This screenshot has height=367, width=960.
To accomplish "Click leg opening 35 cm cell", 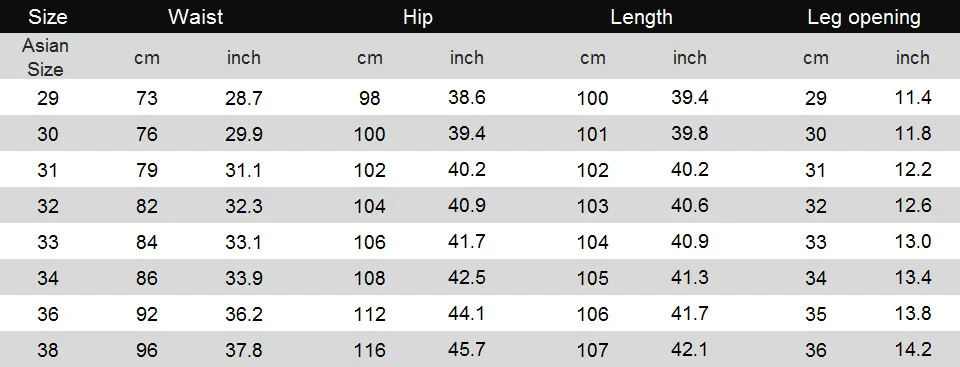I will (816, 314).
